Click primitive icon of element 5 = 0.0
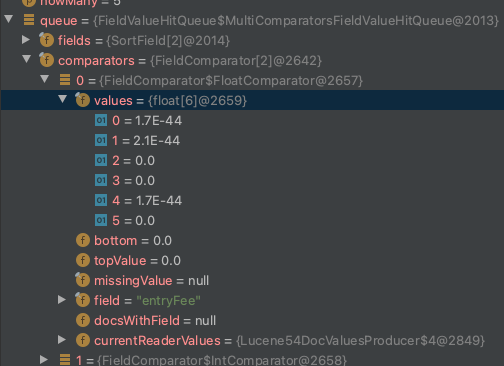The width and height of the screenshot is (504, 366). coord(101,220)
